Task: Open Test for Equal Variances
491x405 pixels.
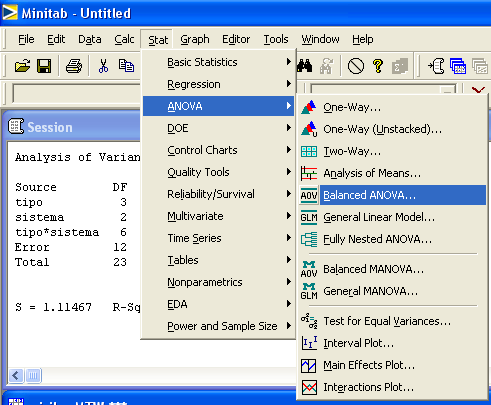Action: coord(392,321)
